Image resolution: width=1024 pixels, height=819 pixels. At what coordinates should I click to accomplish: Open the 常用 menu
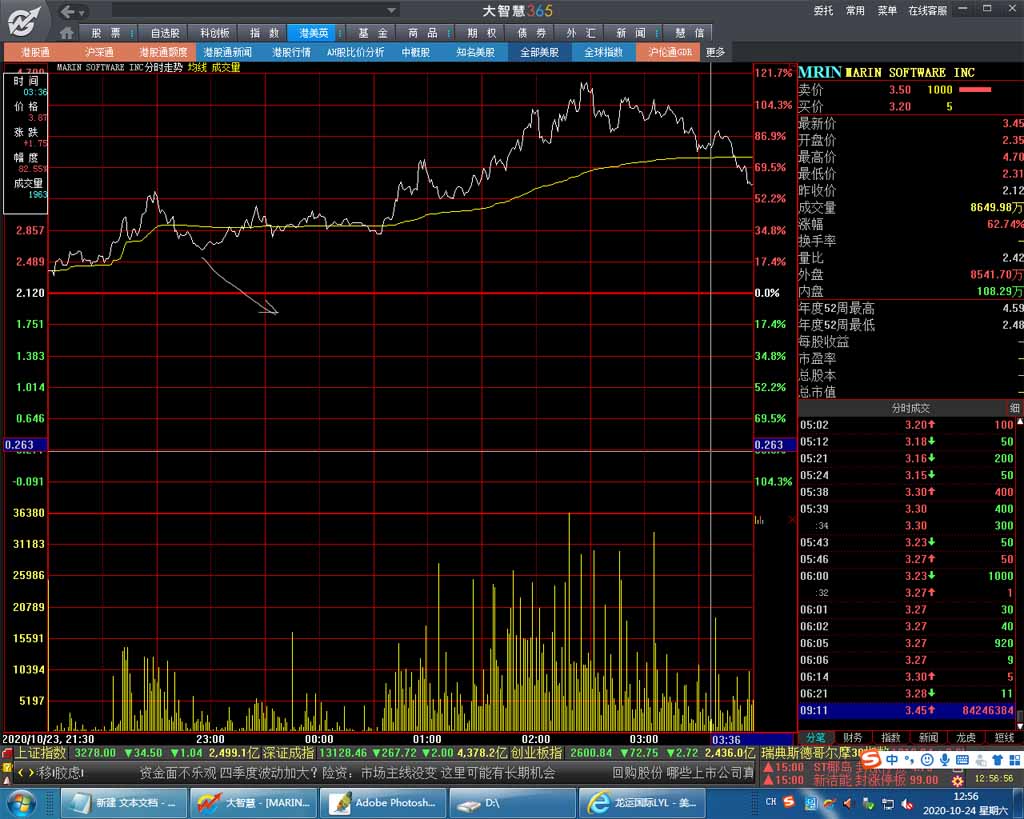[x=855, y=10]
